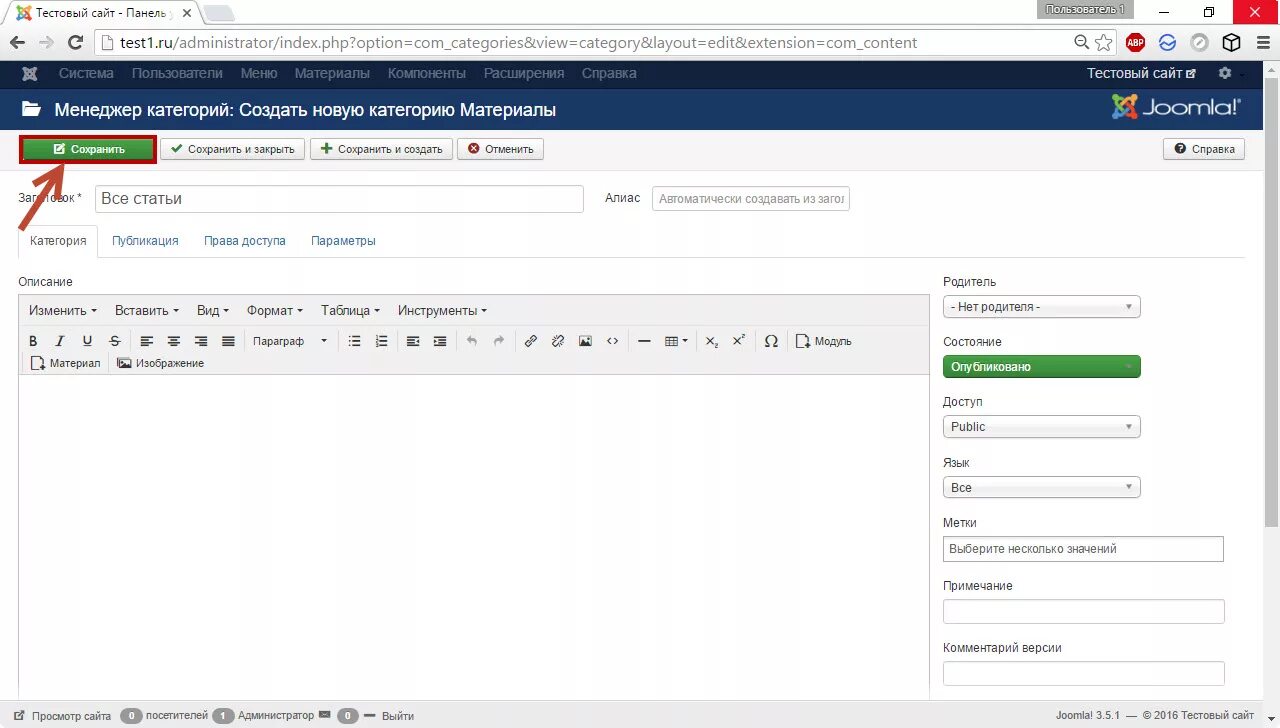
Task: Click Модуль button in editor toolbar
Action: tap(824, 341)
